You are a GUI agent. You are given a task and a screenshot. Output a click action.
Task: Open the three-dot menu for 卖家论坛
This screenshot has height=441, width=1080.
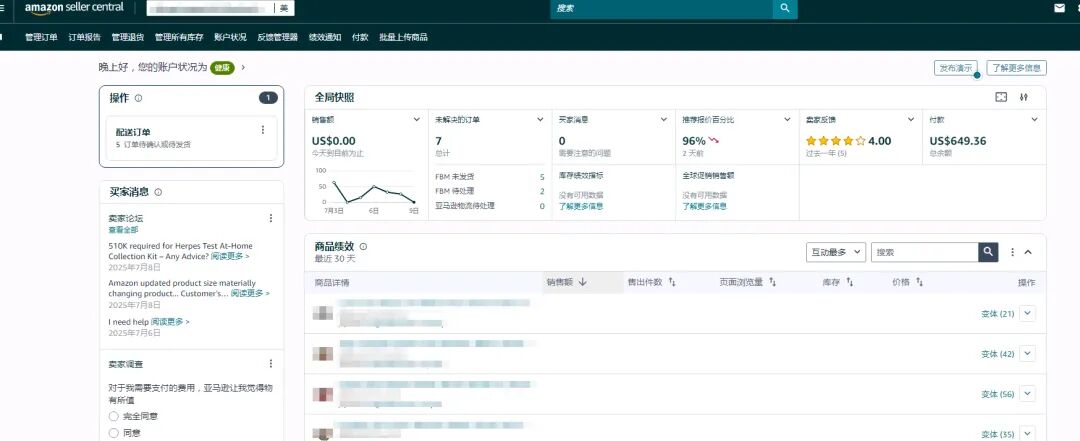point(271,218)
